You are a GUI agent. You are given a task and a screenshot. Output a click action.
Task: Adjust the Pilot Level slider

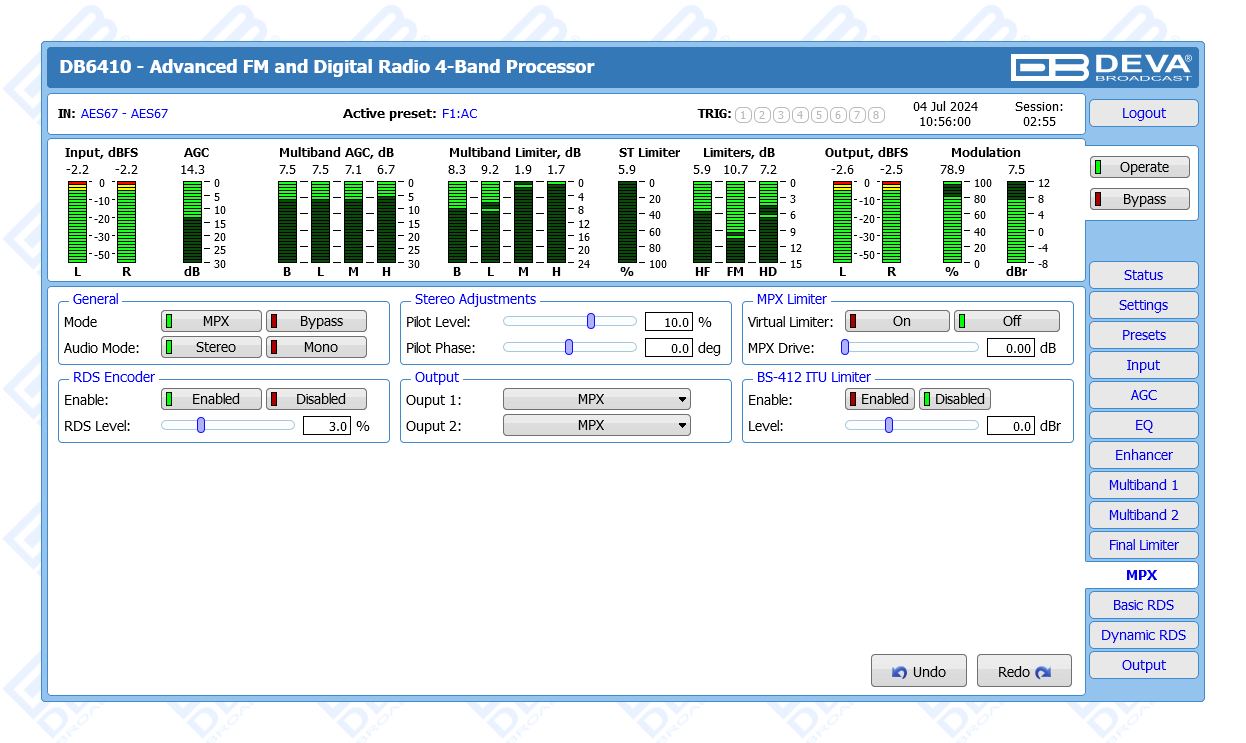pyautogui.click(x=591, y=322)
